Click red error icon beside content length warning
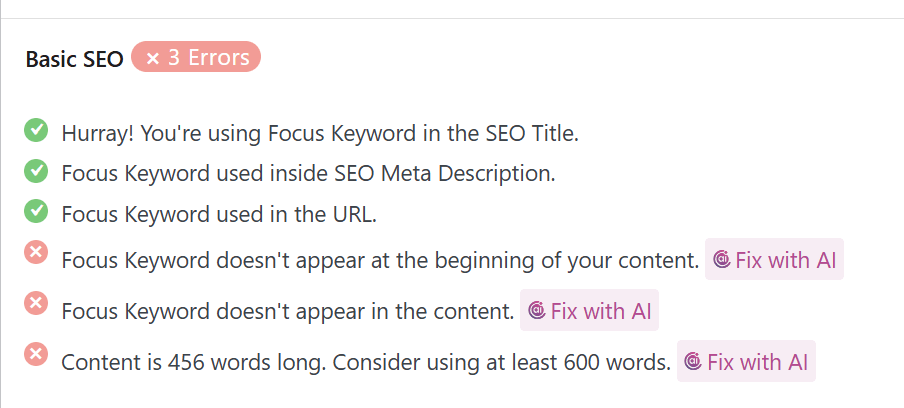 (37, 354)
